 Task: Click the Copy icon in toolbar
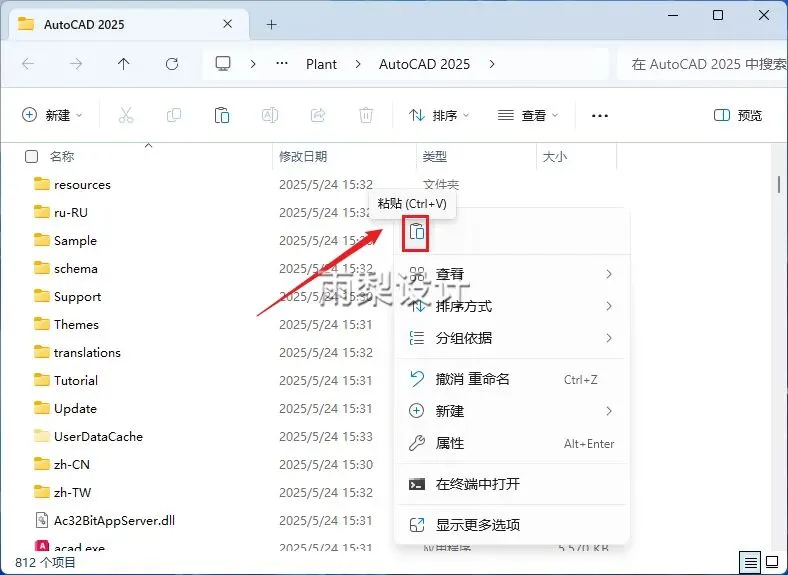pos(173,116)
